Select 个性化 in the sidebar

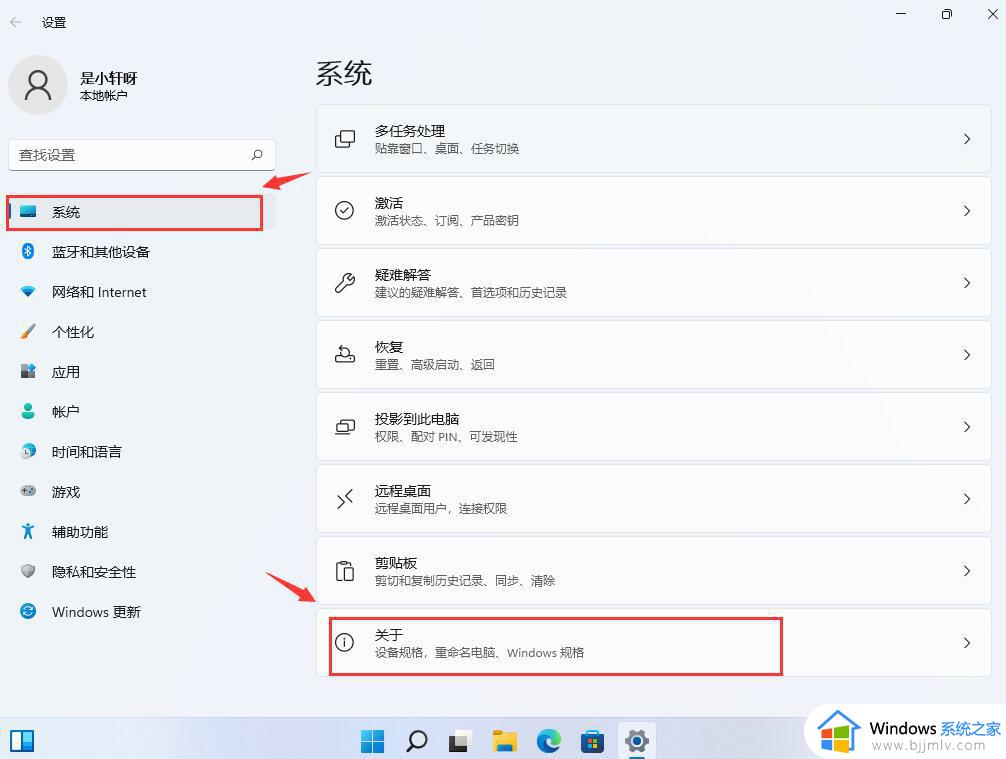tap(141, 332)
